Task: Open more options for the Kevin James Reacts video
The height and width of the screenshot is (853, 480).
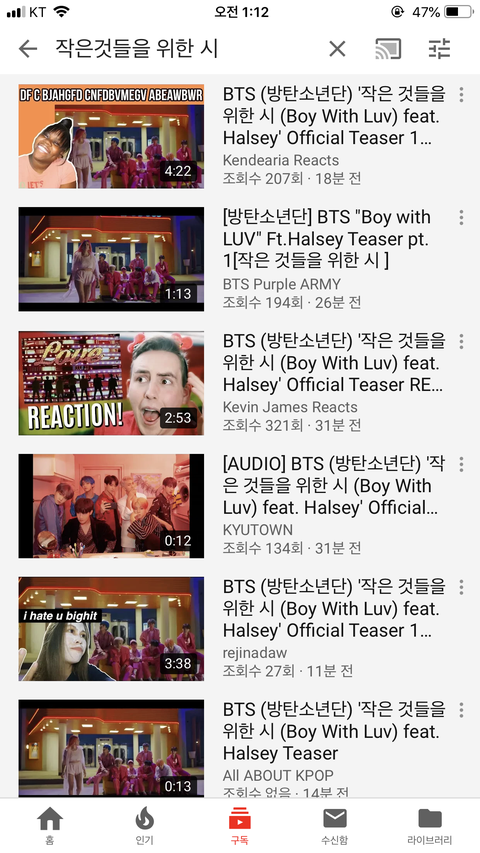Action: [461, 341]
